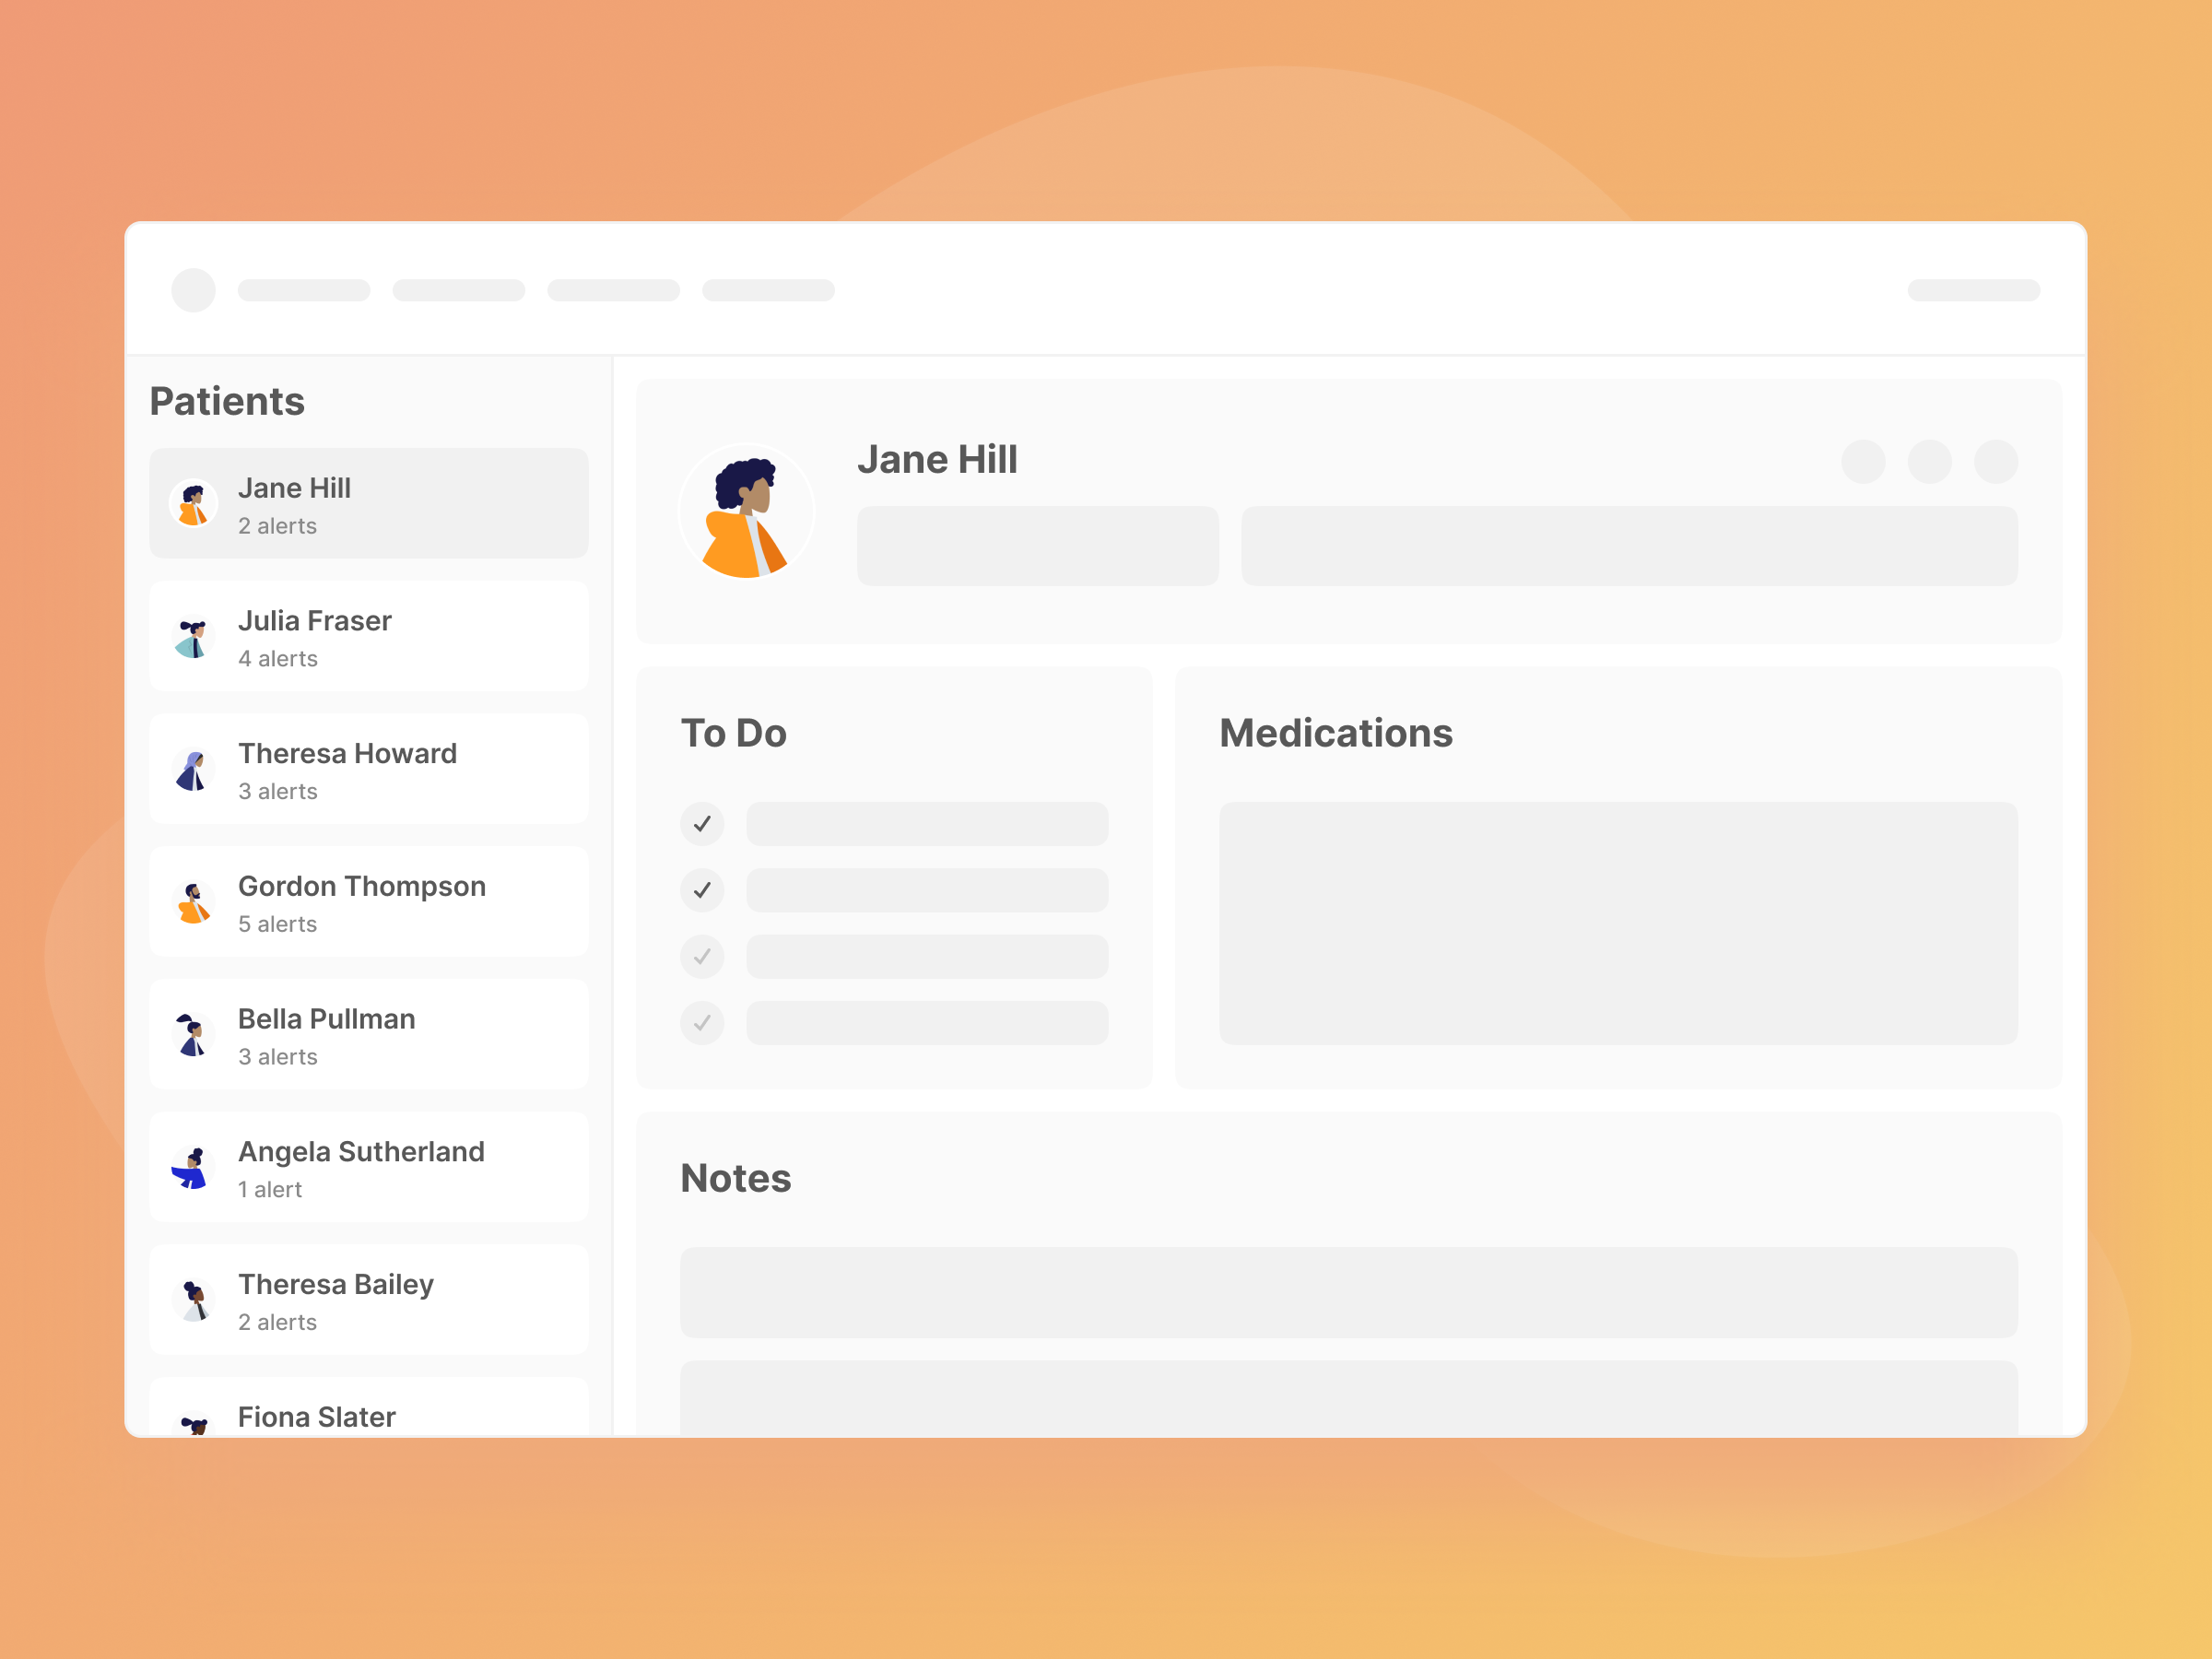This screenshot has width=2212, height=1659.
Task: Open the fourth navigation bar item
Action: pos(768,290)
